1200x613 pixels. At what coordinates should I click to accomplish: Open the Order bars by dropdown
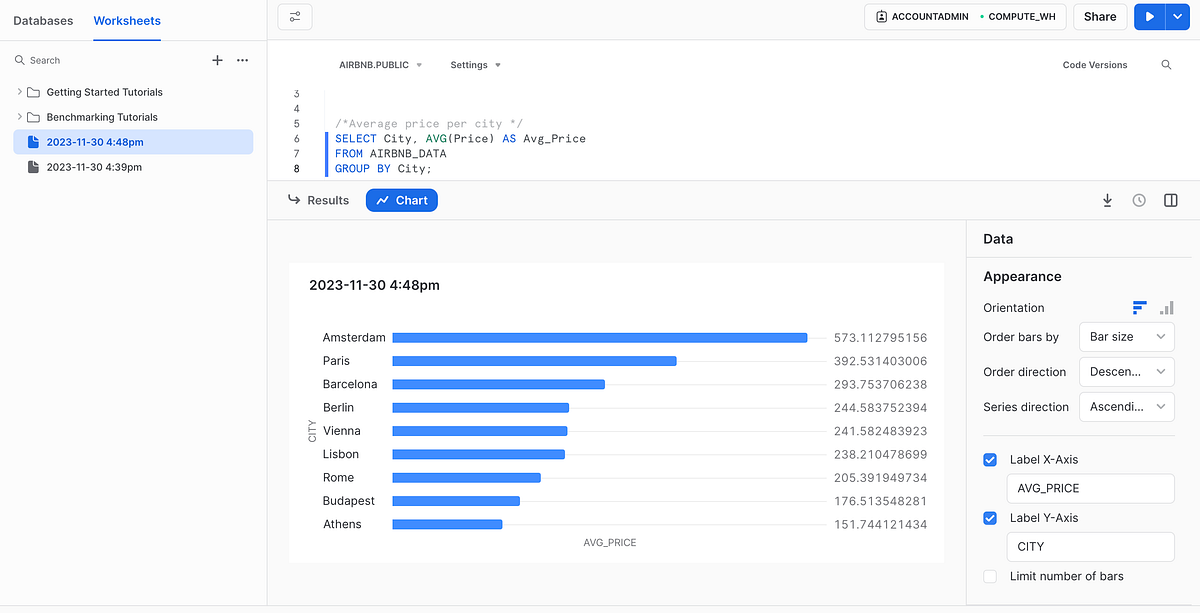[x=1126, y=337]
